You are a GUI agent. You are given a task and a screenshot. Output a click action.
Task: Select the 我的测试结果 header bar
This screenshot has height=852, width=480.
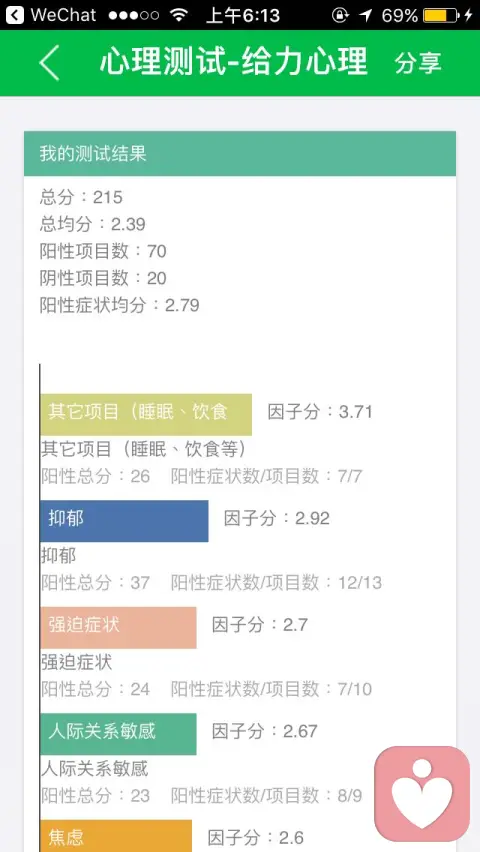coord(240,154)
